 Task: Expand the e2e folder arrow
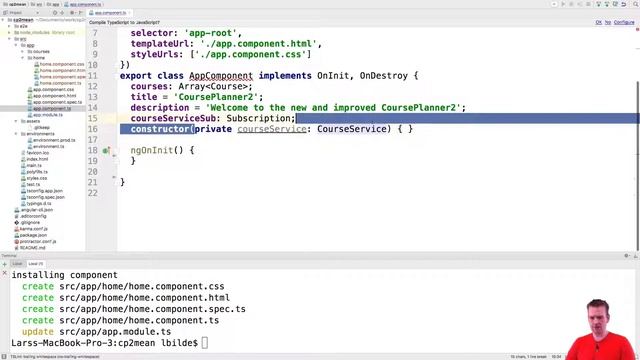[9, 26]
